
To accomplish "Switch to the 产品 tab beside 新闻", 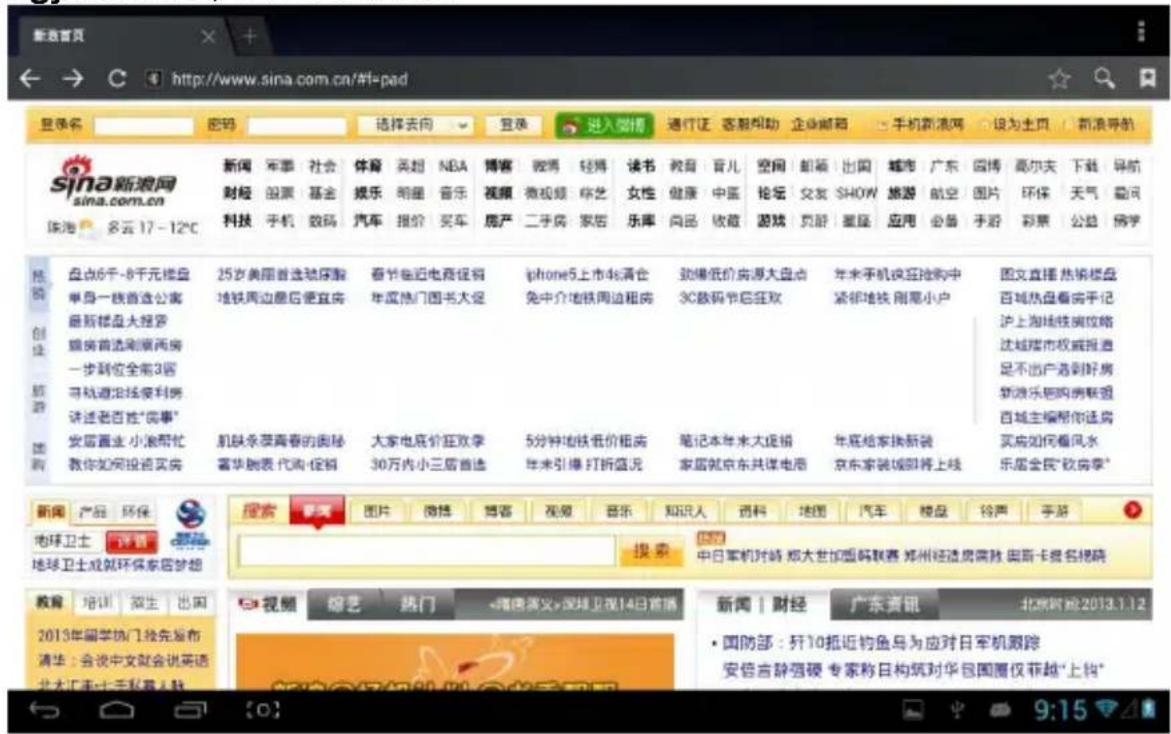I will (93, 511).
